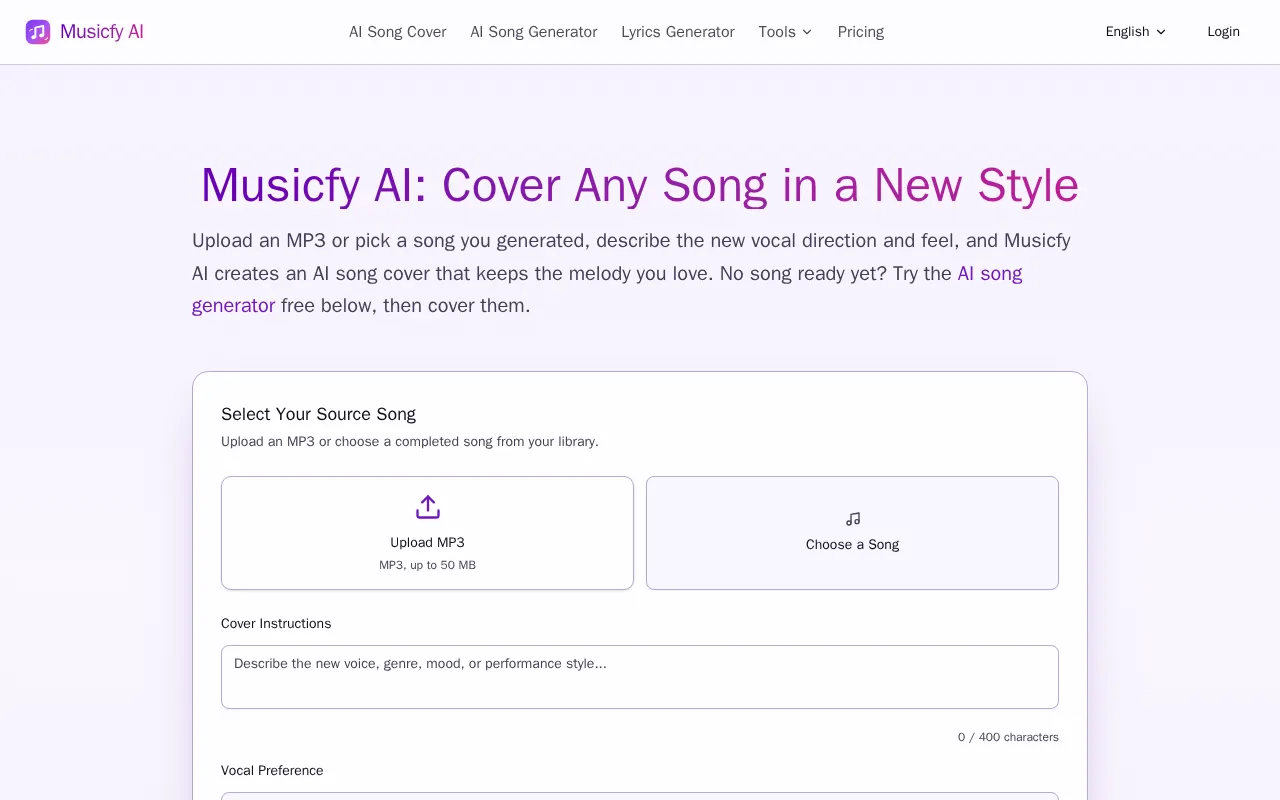Open the English language selector
The width and height of the screenshot is (1280, 800).
click(1136, 32)
